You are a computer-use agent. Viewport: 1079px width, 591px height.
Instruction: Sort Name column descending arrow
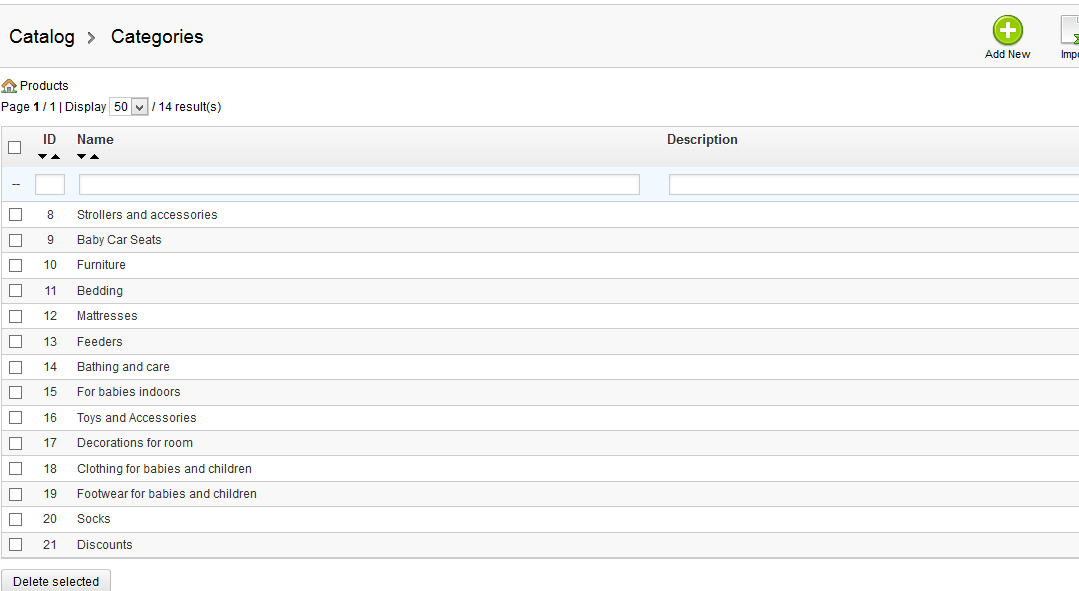(82, 157)
